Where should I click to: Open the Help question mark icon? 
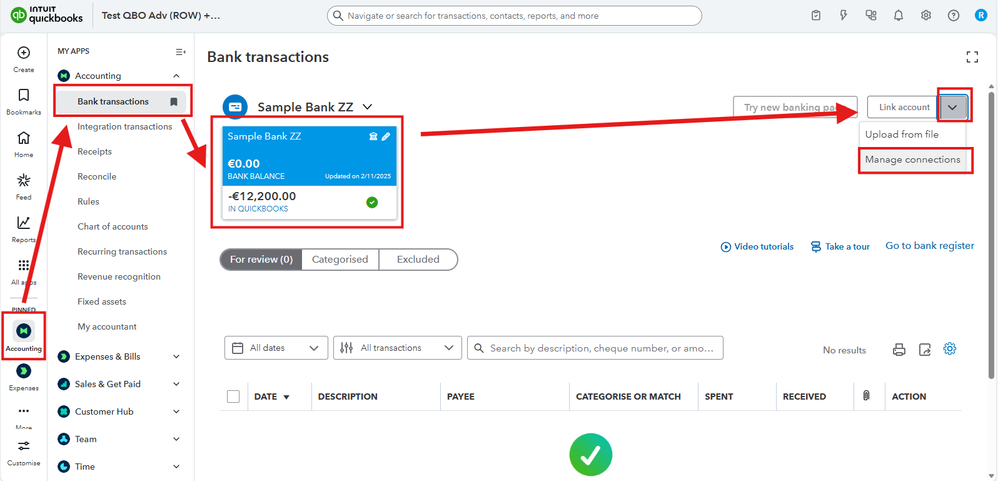point(953,16)
